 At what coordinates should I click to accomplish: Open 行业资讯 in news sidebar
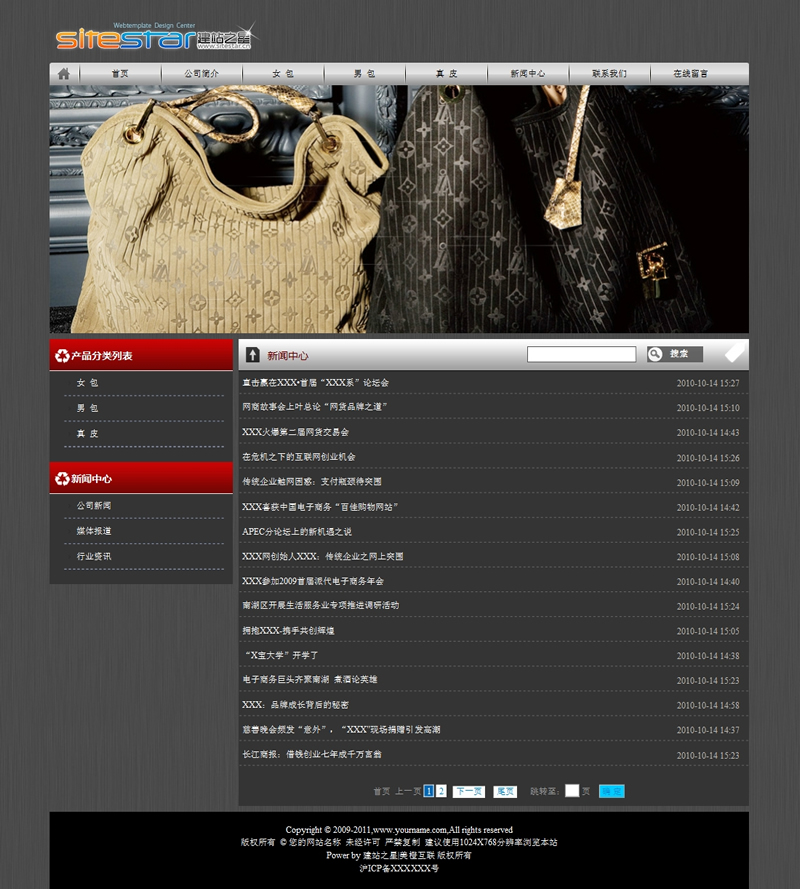(x=94, y=556)
